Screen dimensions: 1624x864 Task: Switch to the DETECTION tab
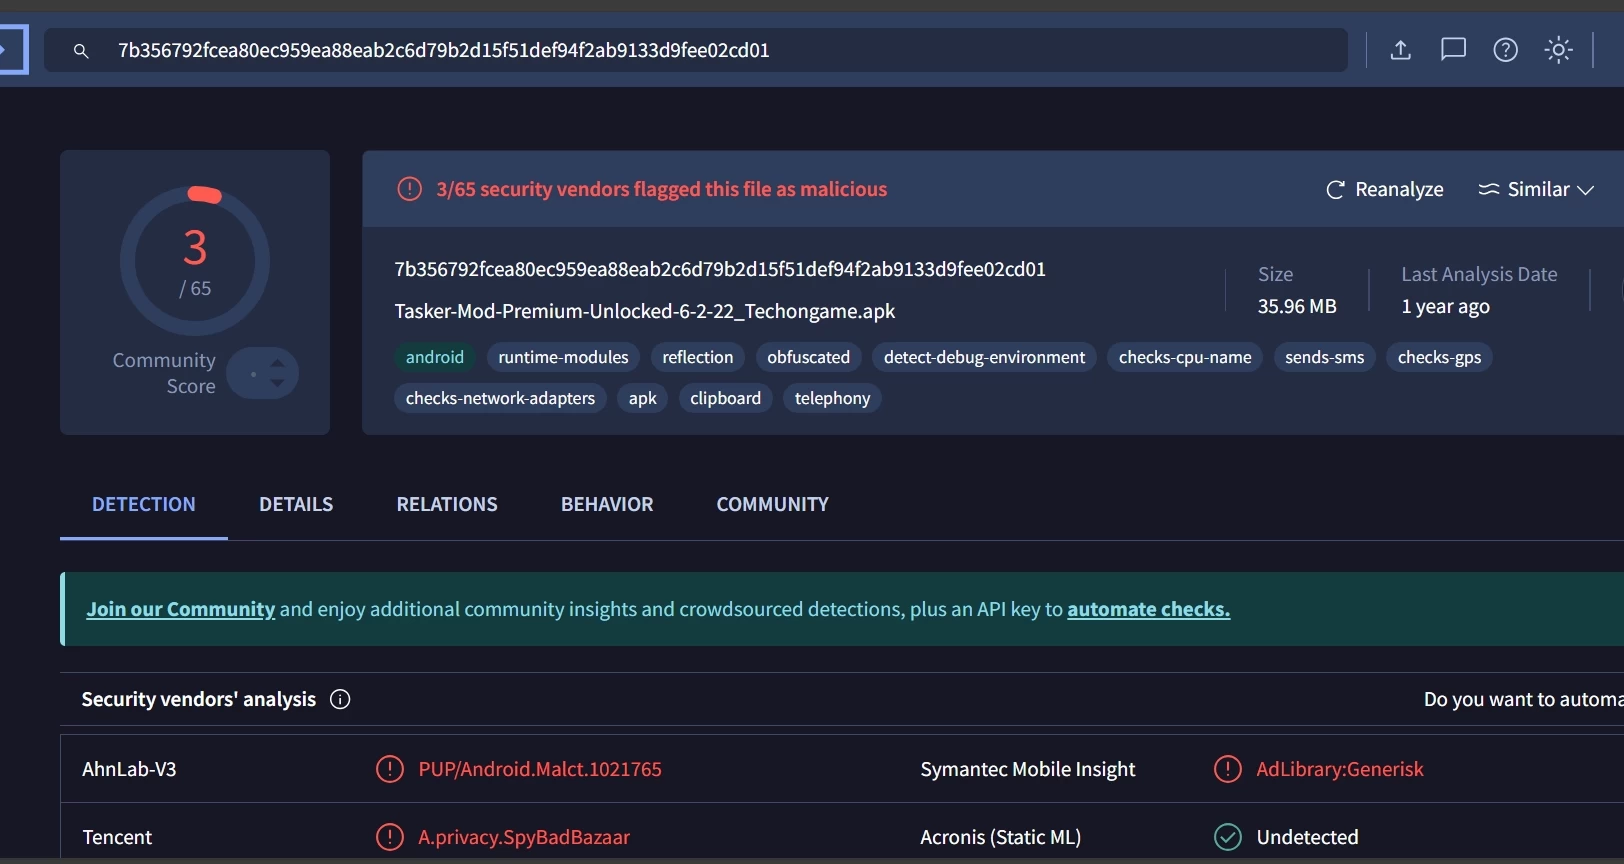[144, 505]
